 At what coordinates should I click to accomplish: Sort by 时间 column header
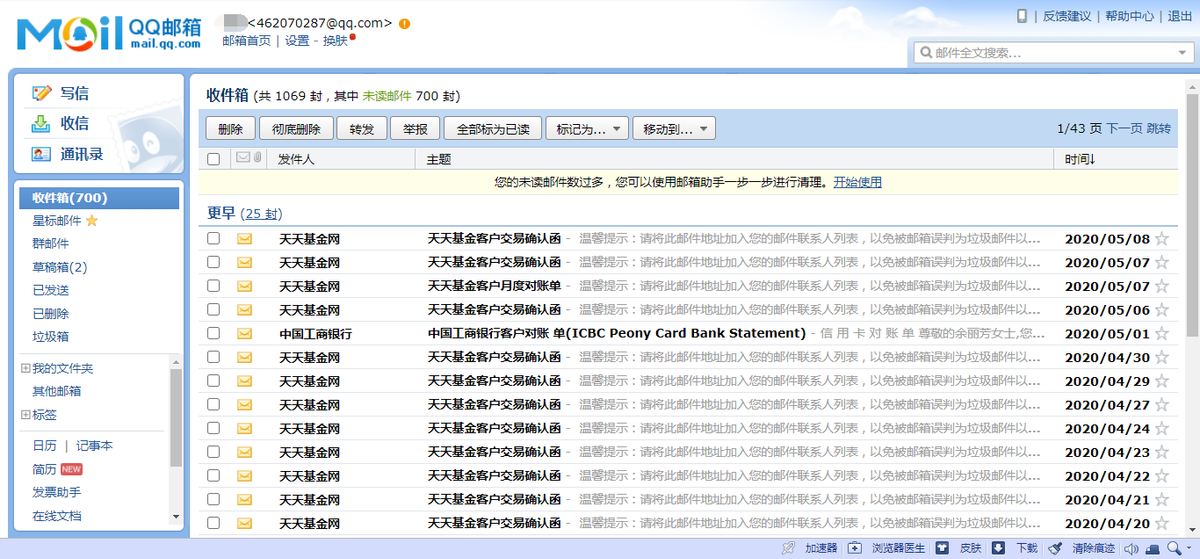(x=1079, y=159)
